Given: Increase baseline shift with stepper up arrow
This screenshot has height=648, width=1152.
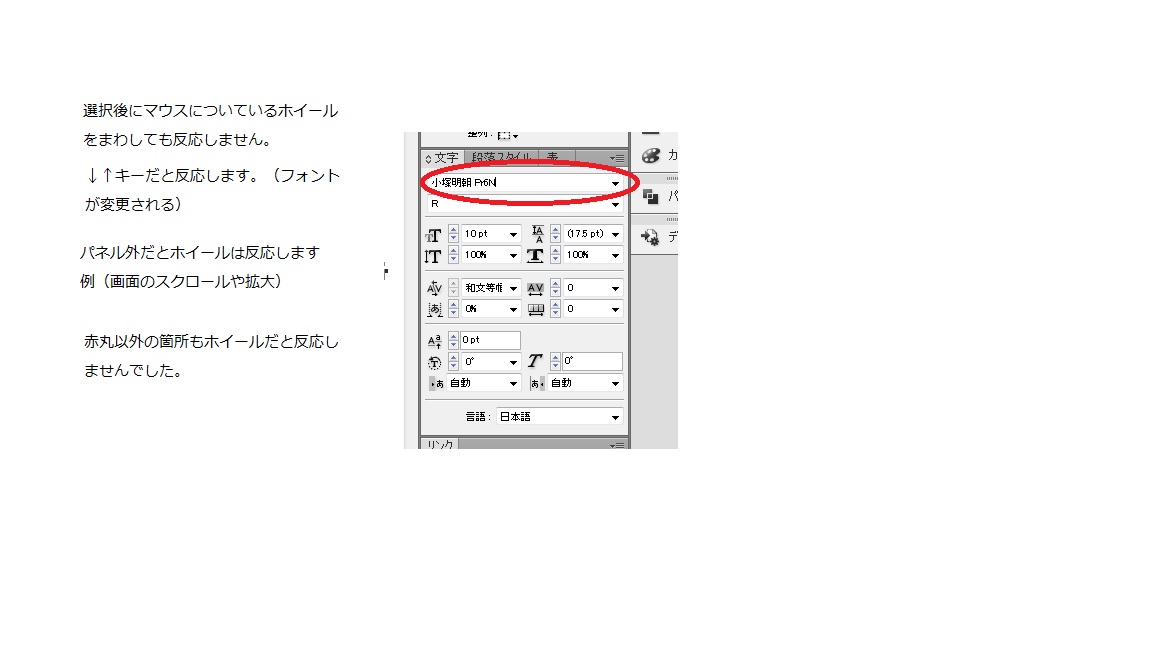Looking at the screenshot, I should 453,336.
